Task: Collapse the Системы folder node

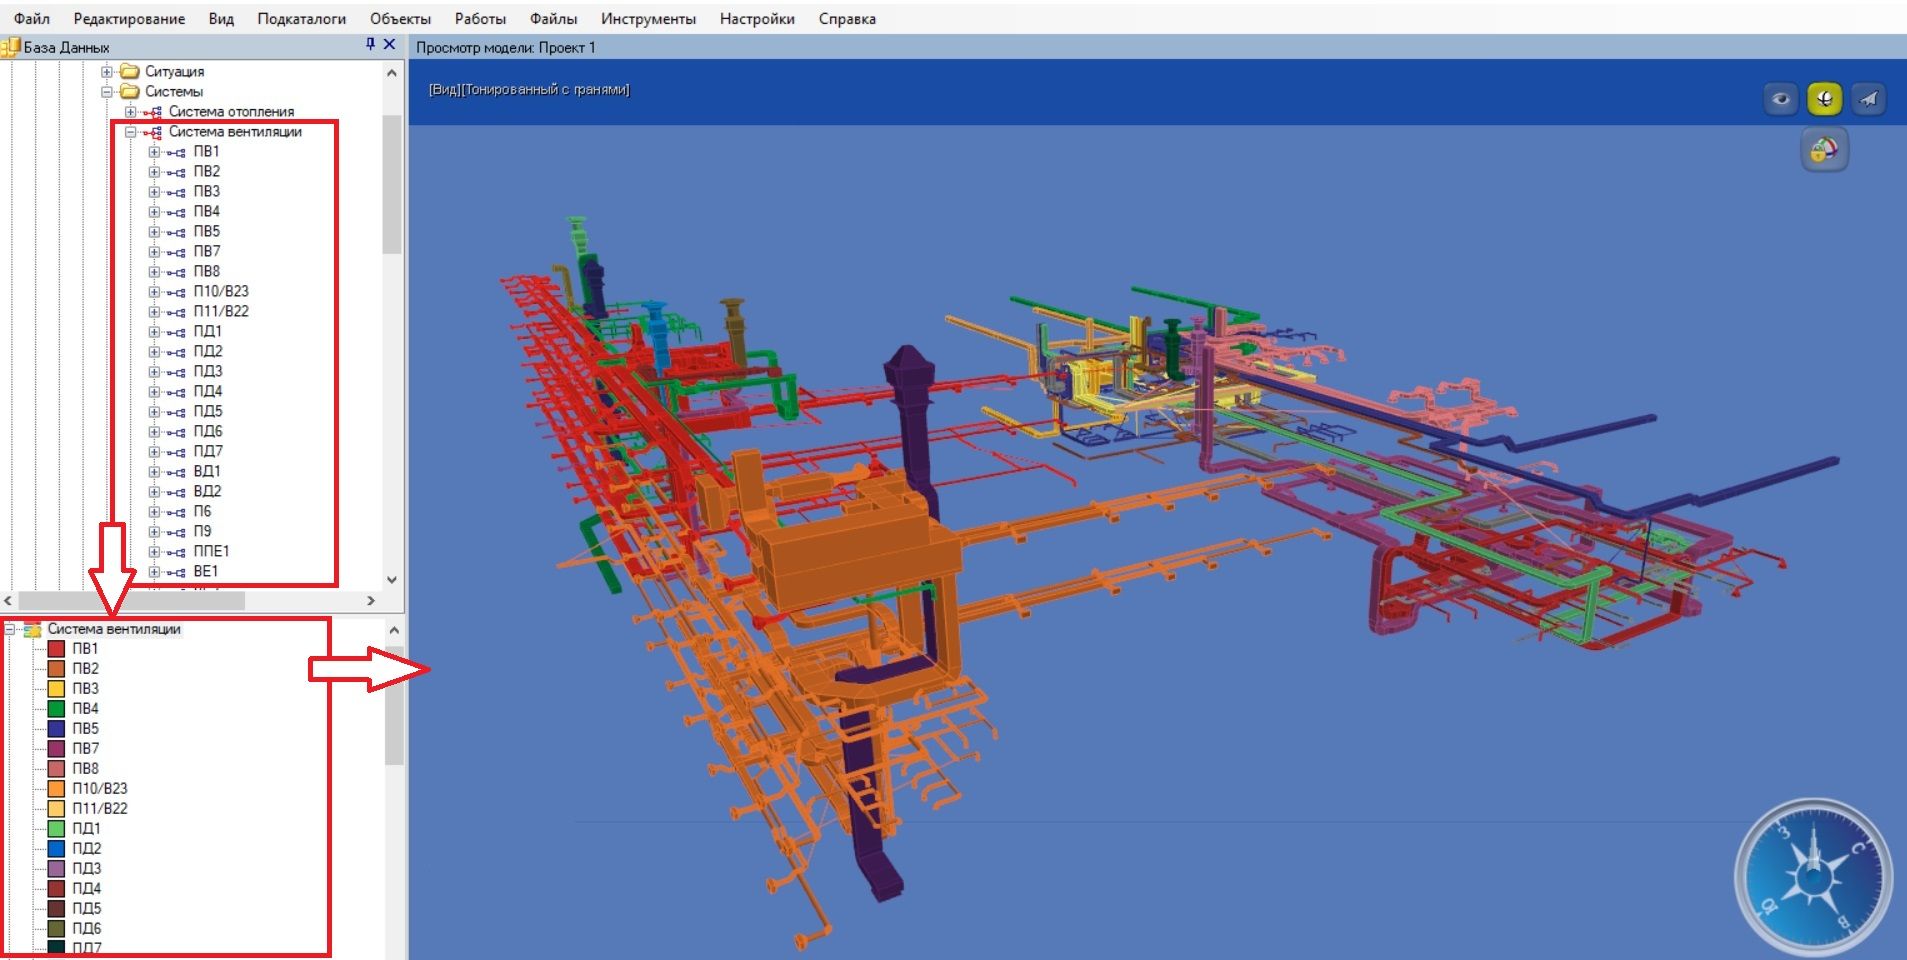Action: click(x=107, y=91)
